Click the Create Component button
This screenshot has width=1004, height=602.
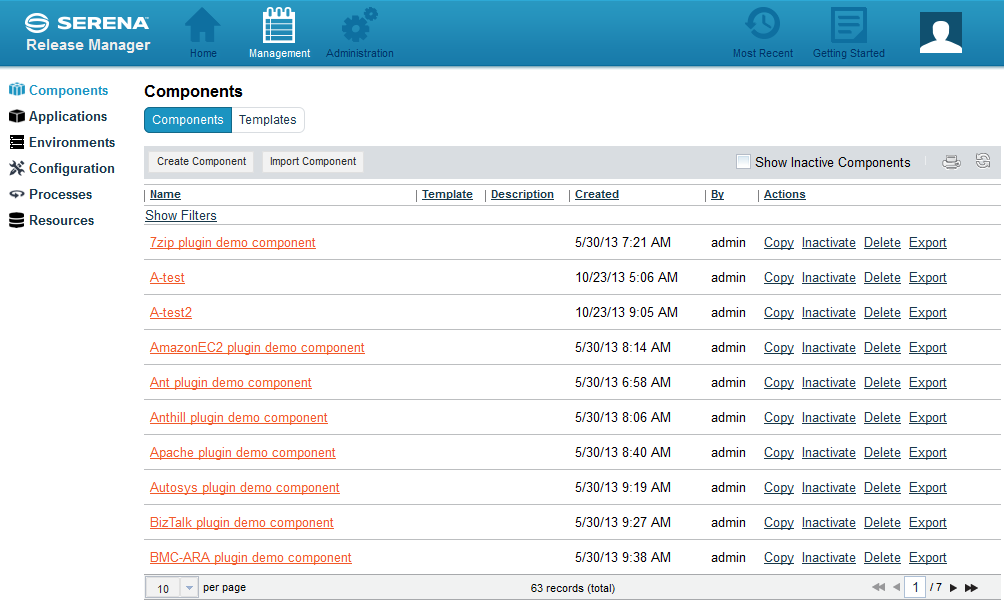tap(201, 162)
